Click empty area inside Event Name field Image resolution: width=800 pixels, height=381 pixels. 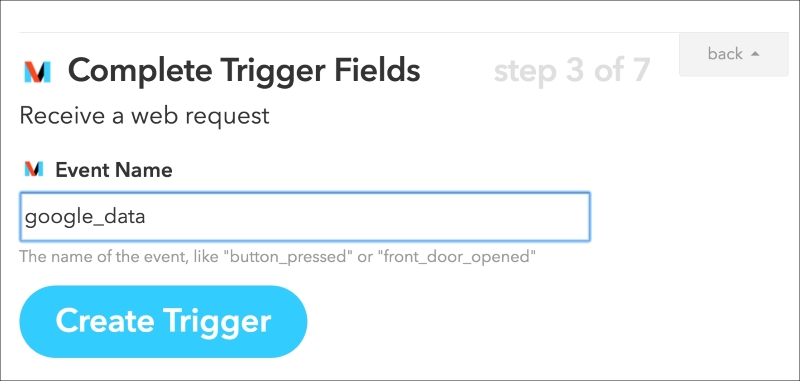click(367, 217)
